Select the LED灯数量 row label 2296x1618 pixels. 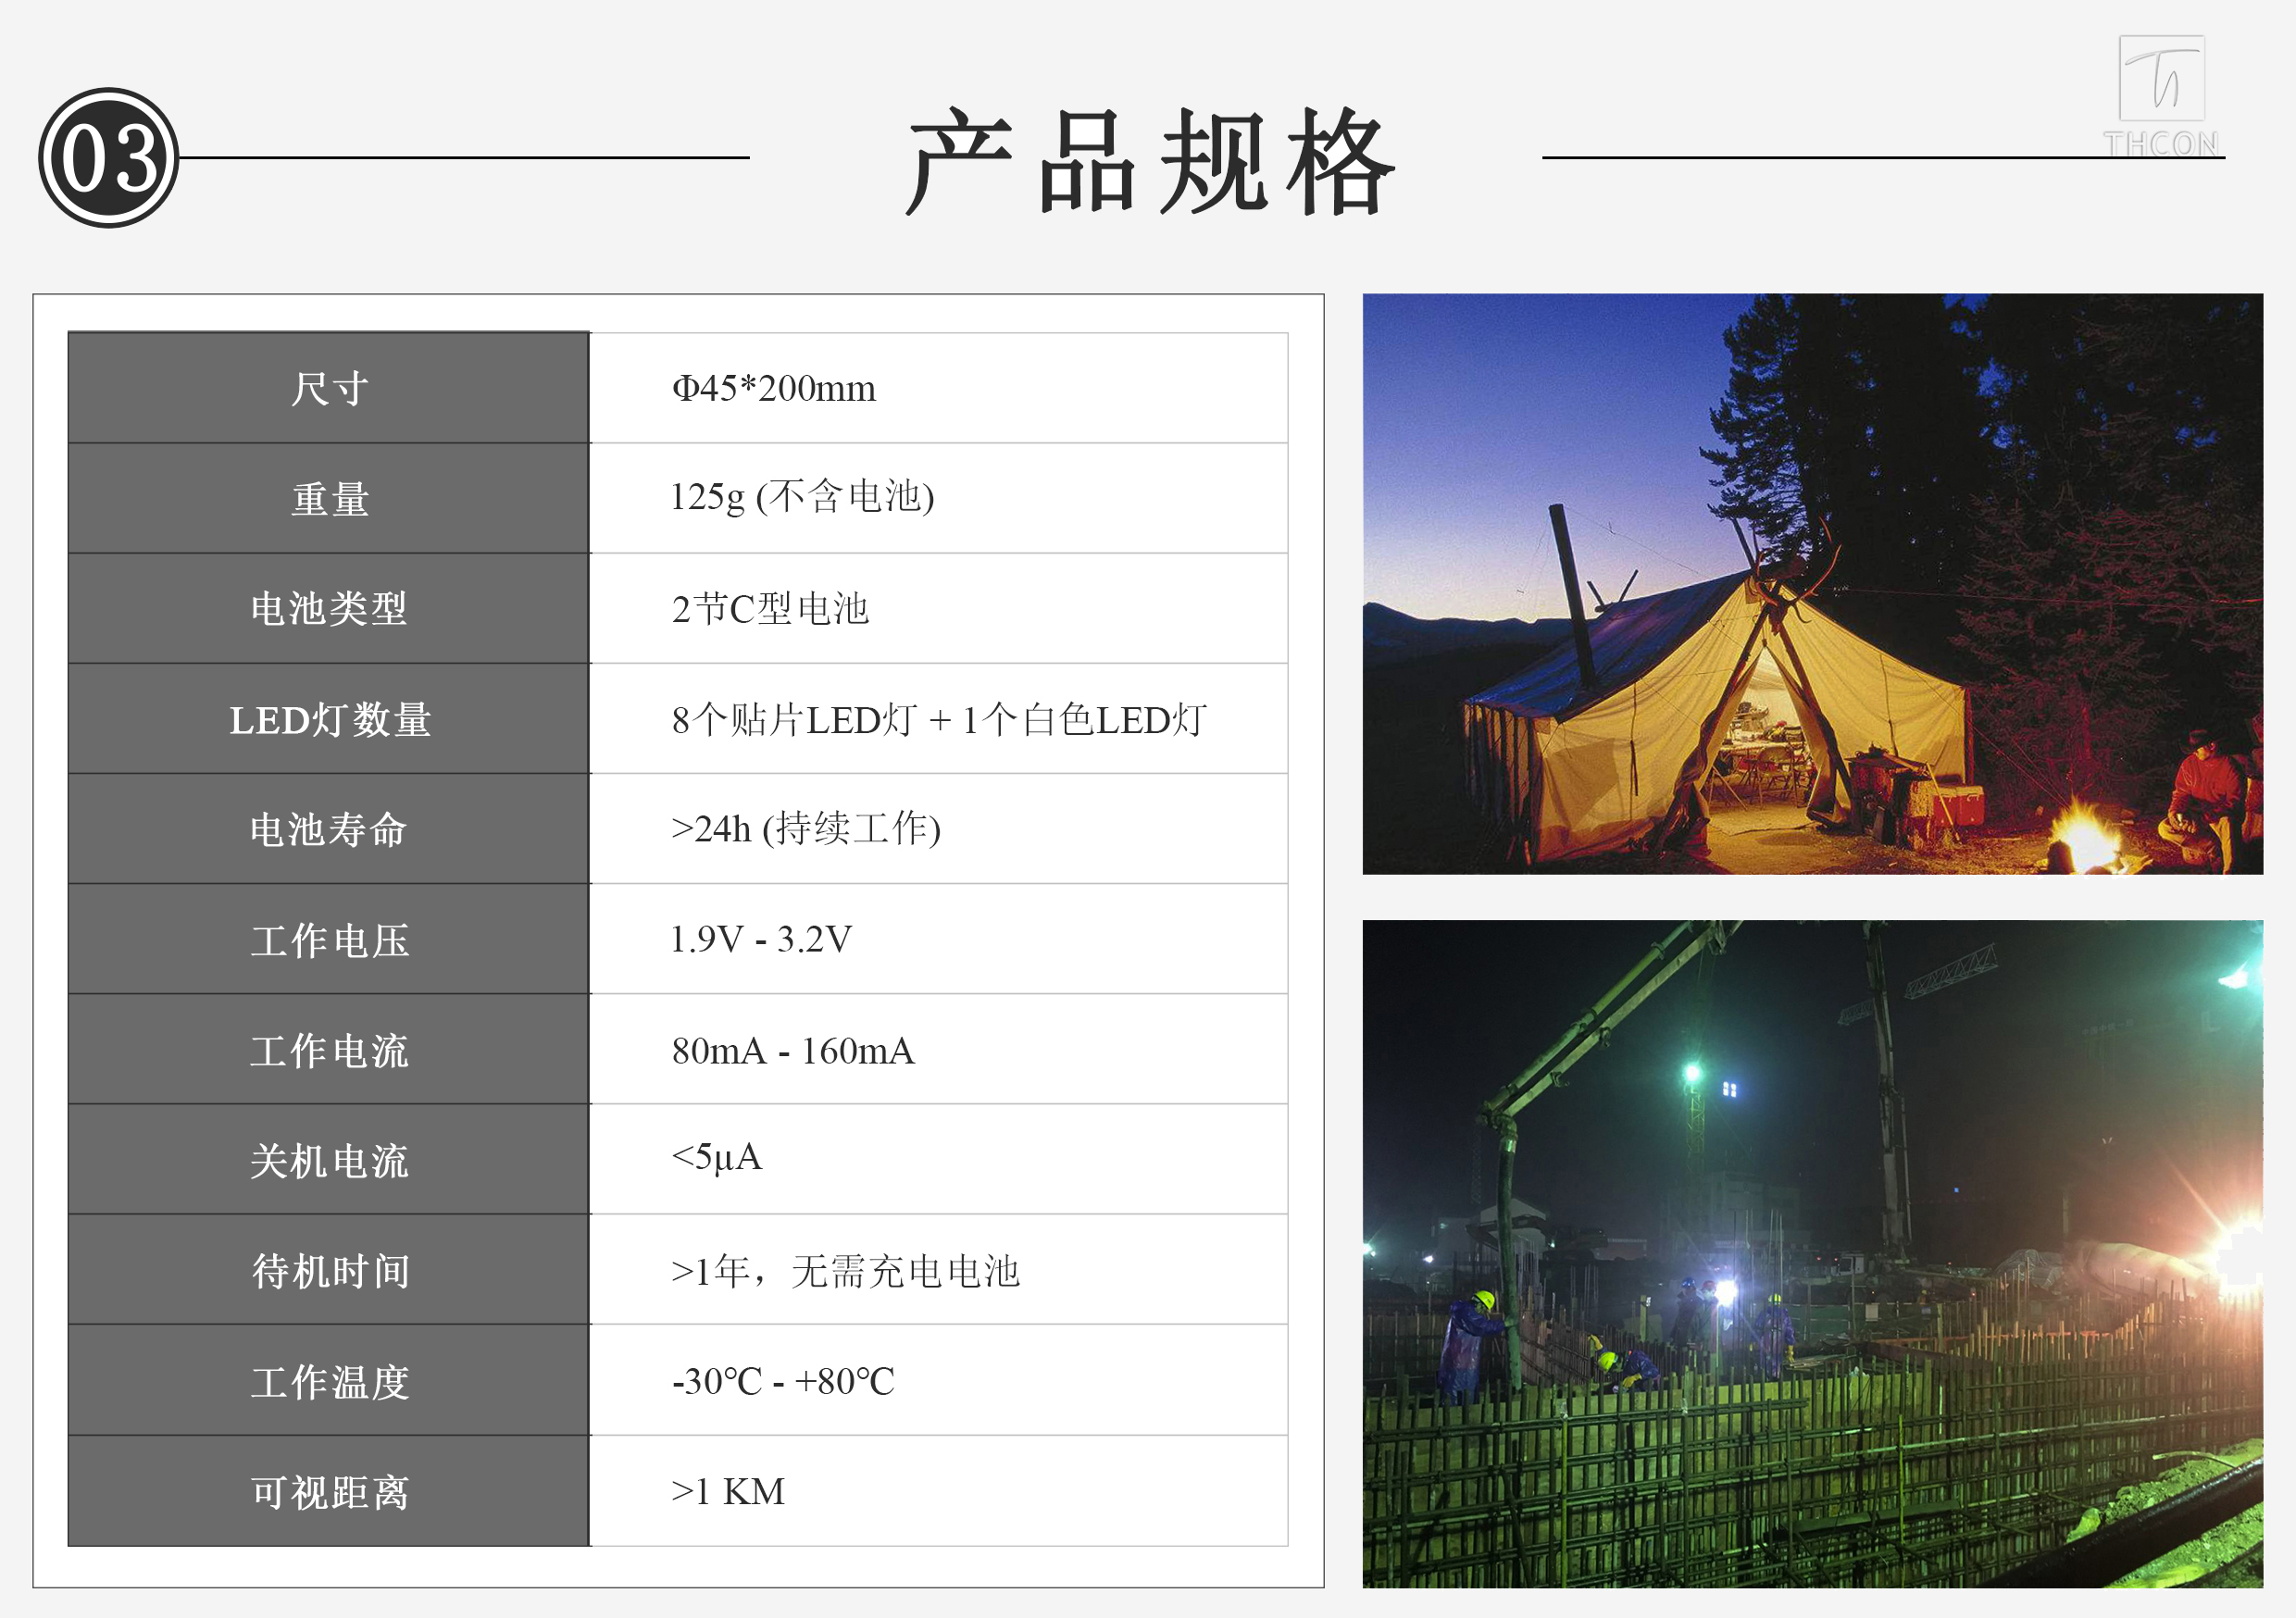point(329,719)
